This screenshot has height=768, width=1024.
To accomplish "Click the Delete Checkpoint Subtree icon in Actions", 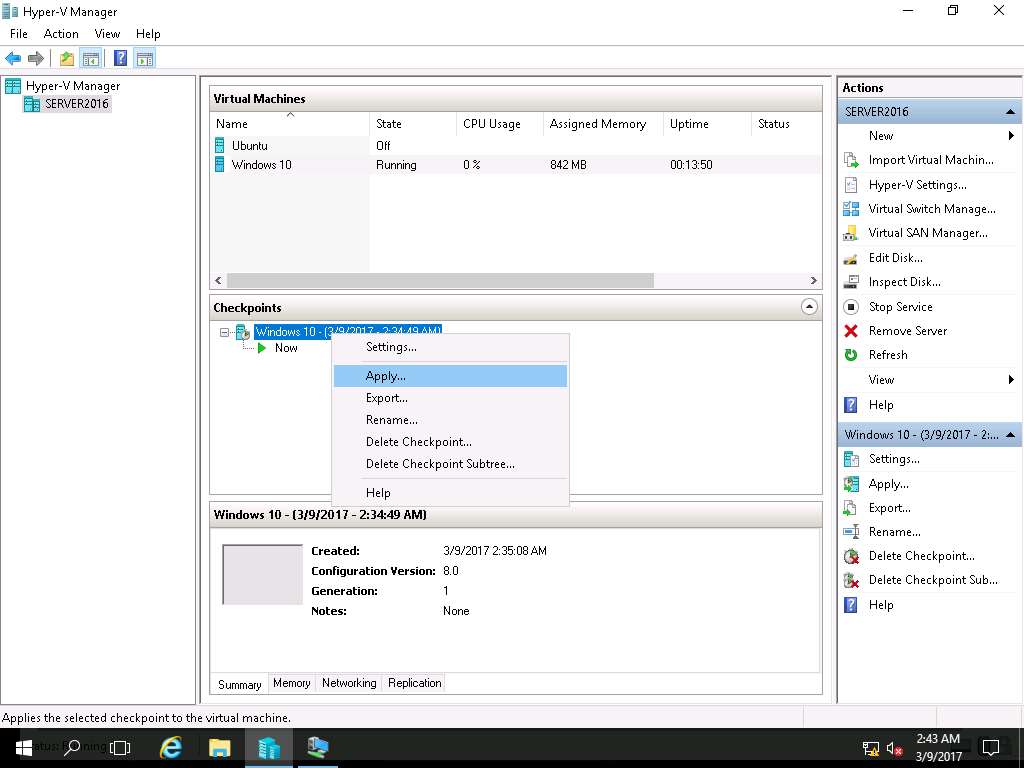I will pos(851,580).
